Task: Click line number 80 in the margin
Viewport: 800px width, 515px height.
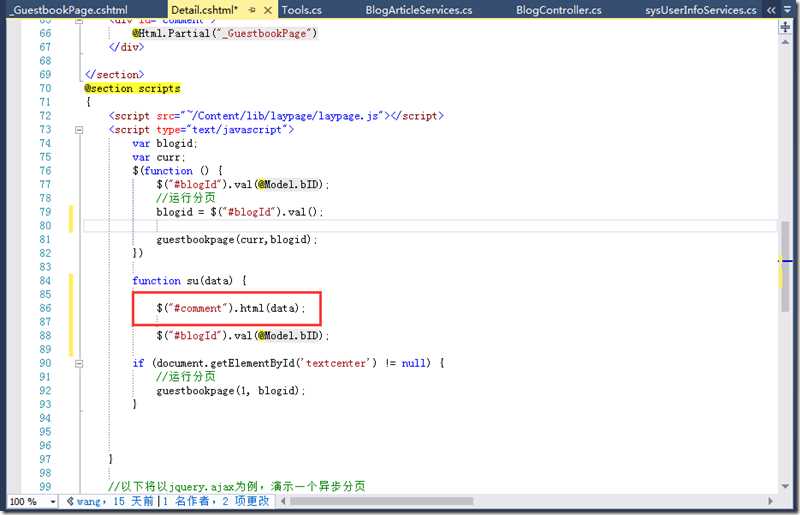Action: pos(45,226)
